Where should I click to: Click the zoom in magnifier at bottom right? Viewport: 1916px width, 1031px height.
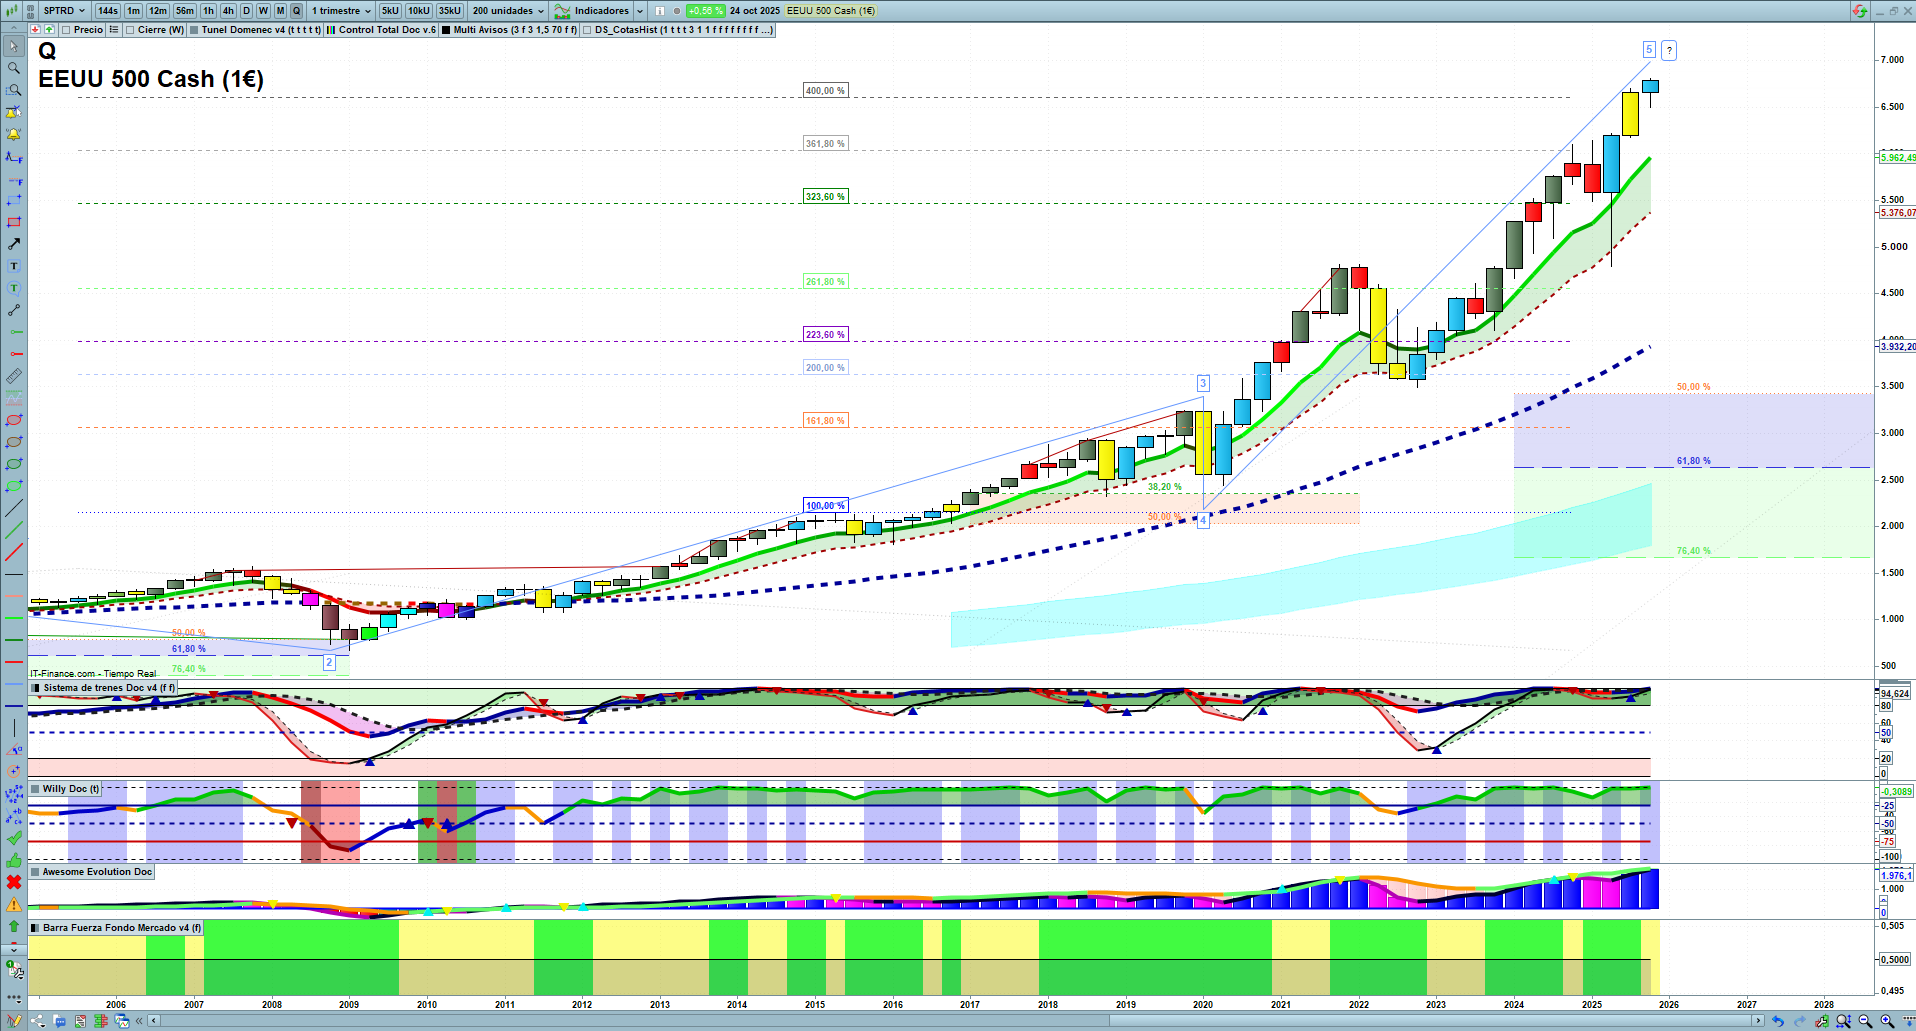coord(1887,1021)
